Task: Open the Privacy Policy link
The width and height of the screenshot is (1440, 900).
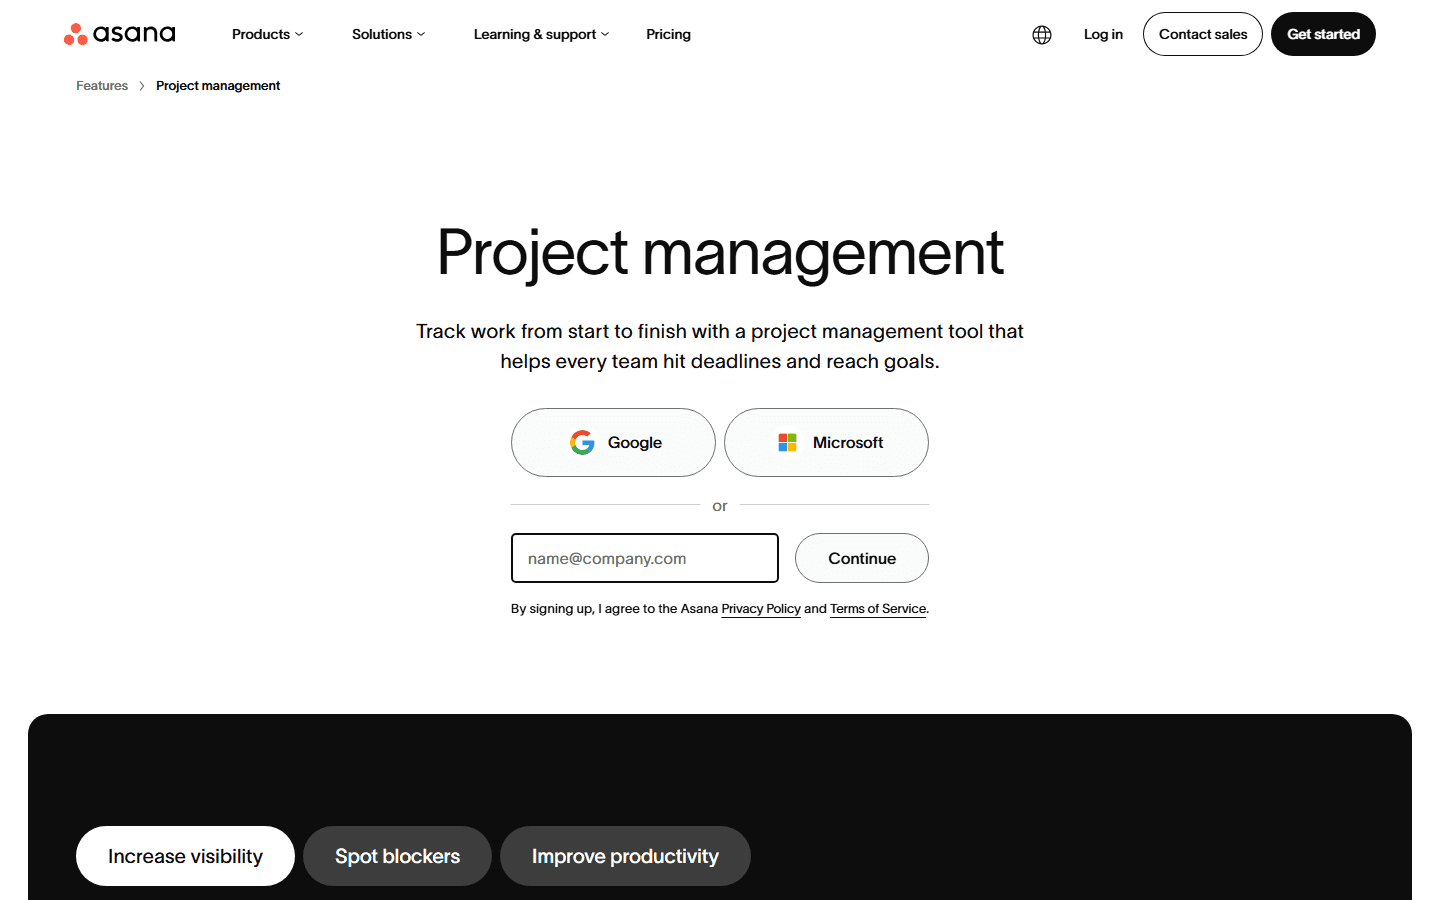Action: pos(761,609)
